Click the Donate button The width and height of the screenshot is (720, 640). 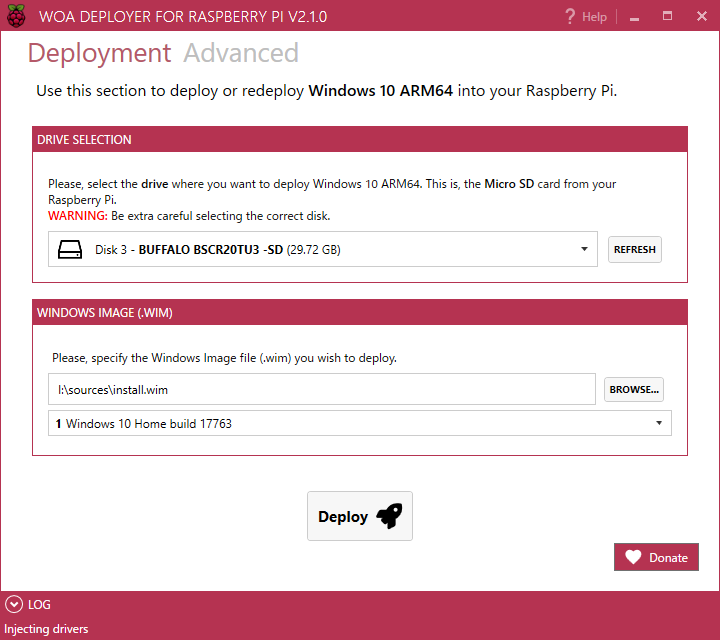coord(656,557)
